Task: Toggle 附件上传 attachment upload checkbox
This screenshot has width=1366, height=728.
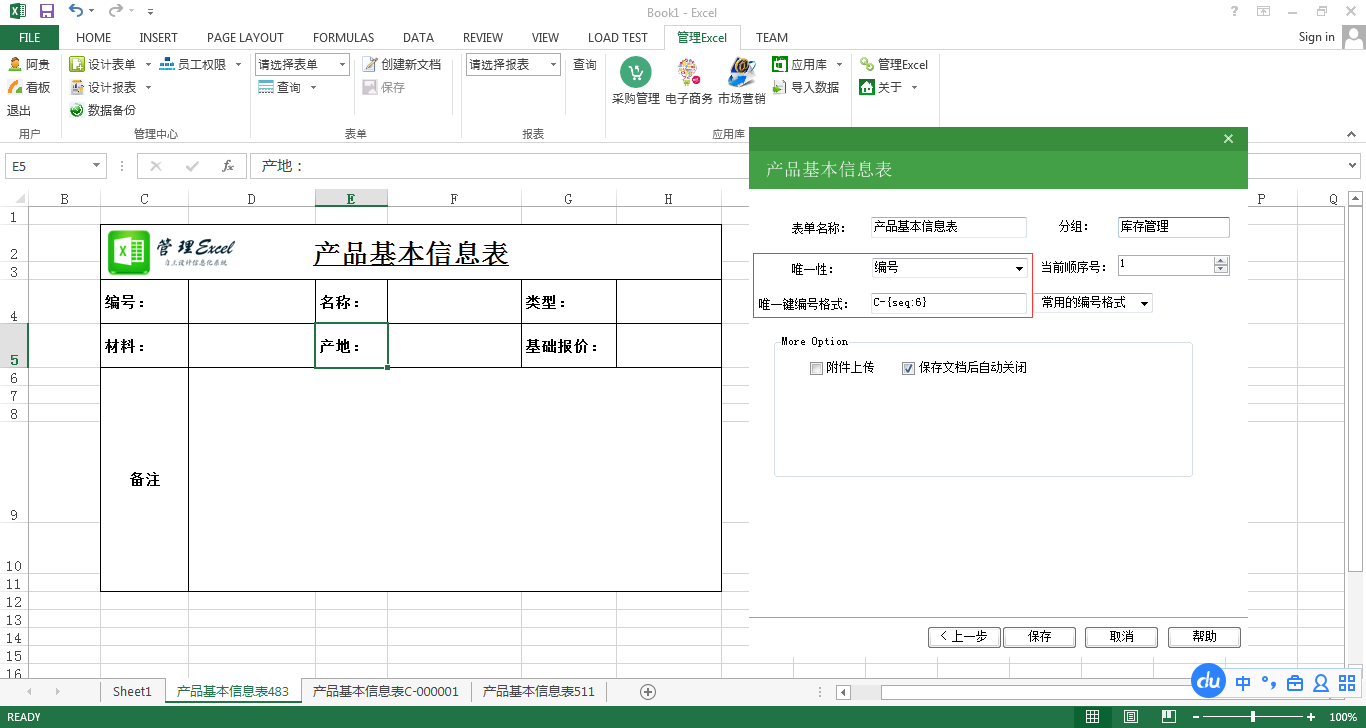Action: [816, 368]
